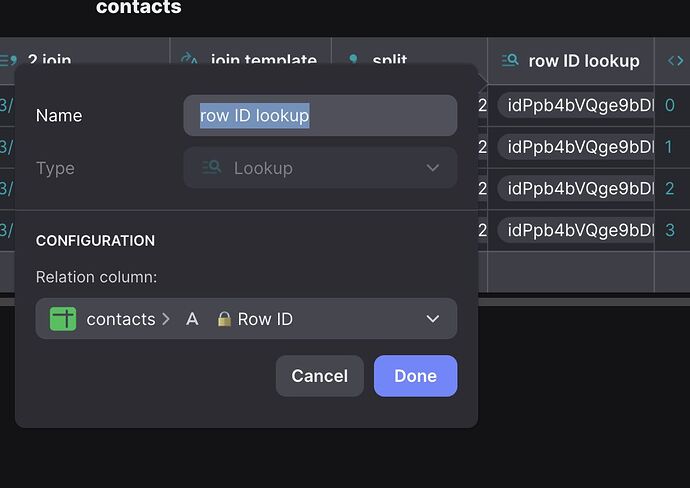690x488 pixels.
Task: Click the 2 join column header icon
Action: pyautogui.click(x=6, y=60)
